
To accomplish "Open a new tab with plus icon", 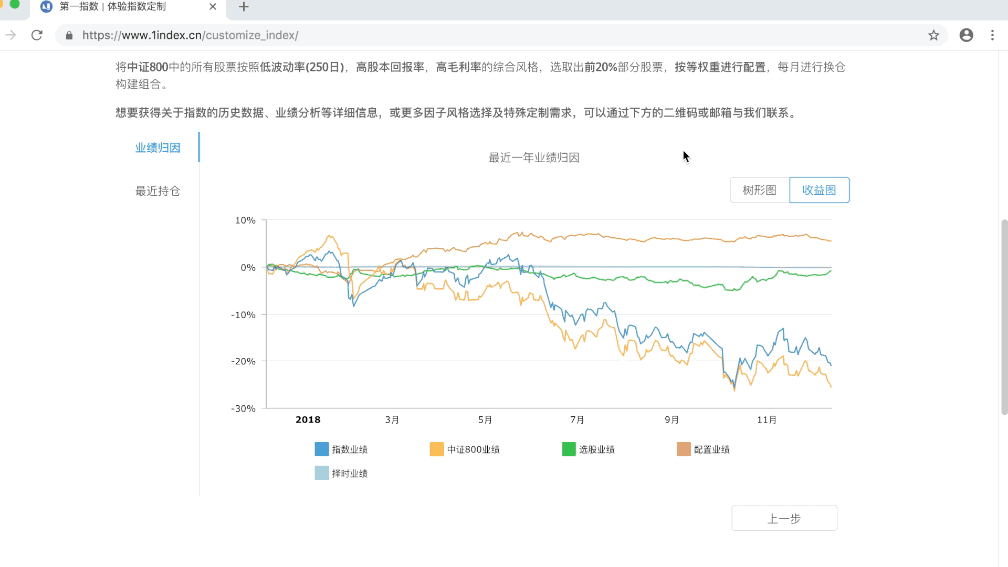I will point(243,7).
